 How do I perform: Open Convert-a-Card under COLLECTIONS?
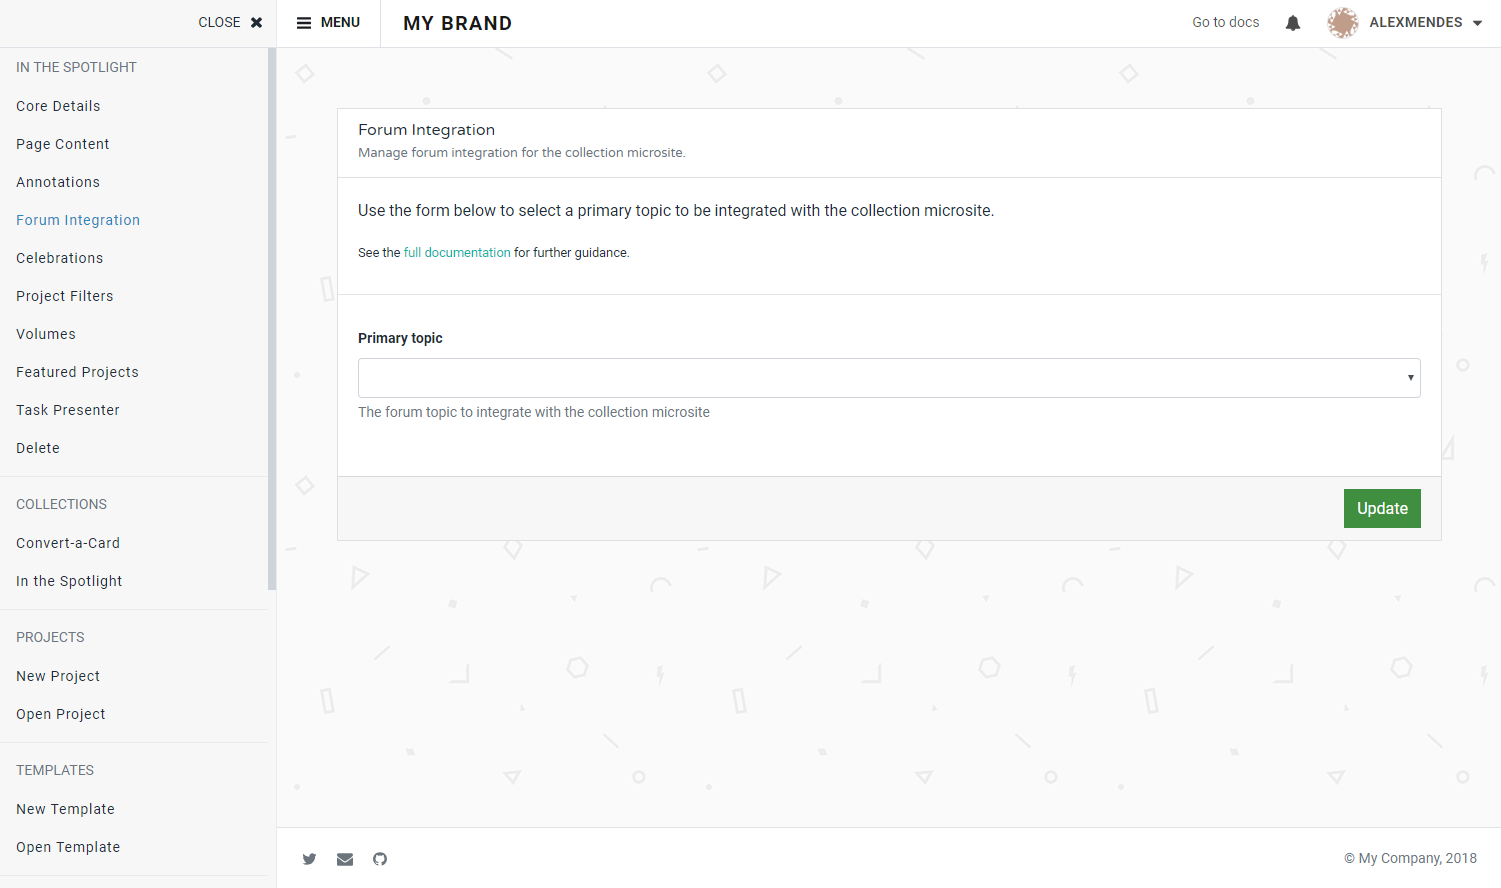pyautogui.click(x=67, y=543)
